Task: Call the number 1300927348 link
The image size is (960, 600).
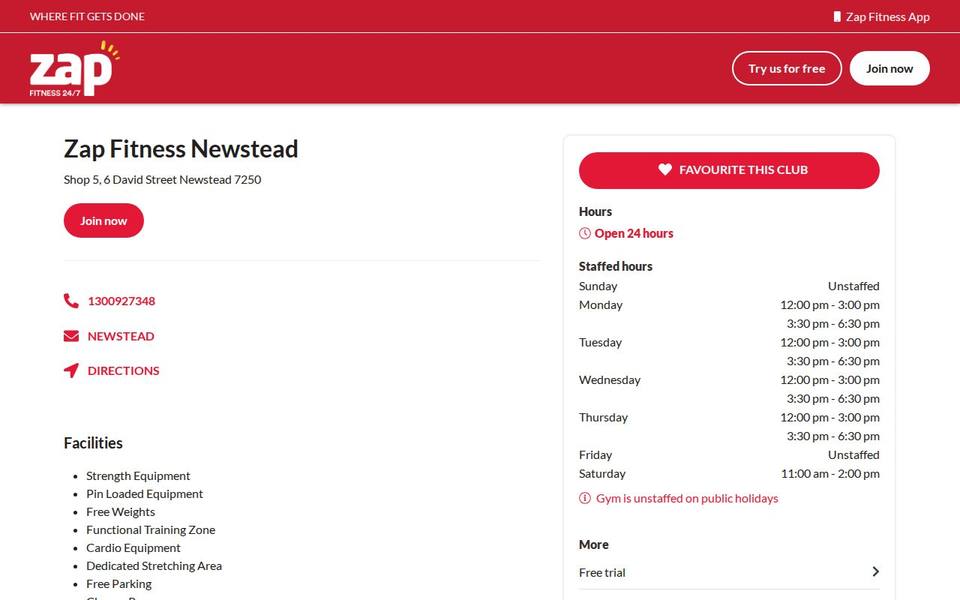Action: coord(121,301)
